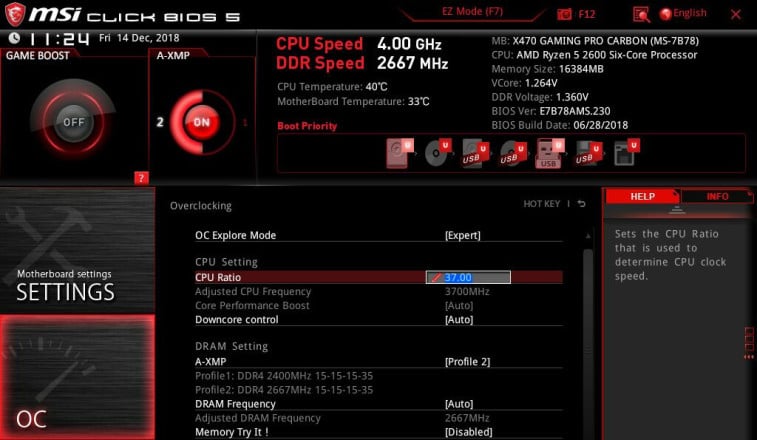Click the F12 screenshot camera icon
This screenshot has height=440, width=757.
point(564,14)
